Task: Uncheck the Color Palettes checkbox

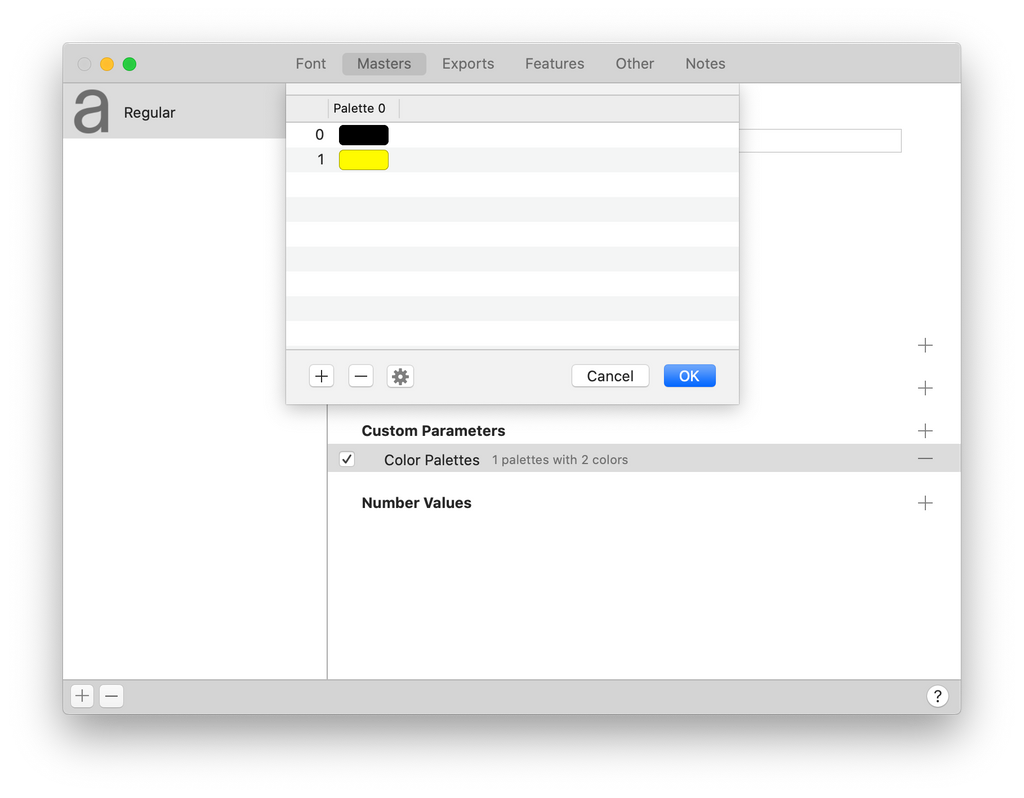Action: point(346,459)
